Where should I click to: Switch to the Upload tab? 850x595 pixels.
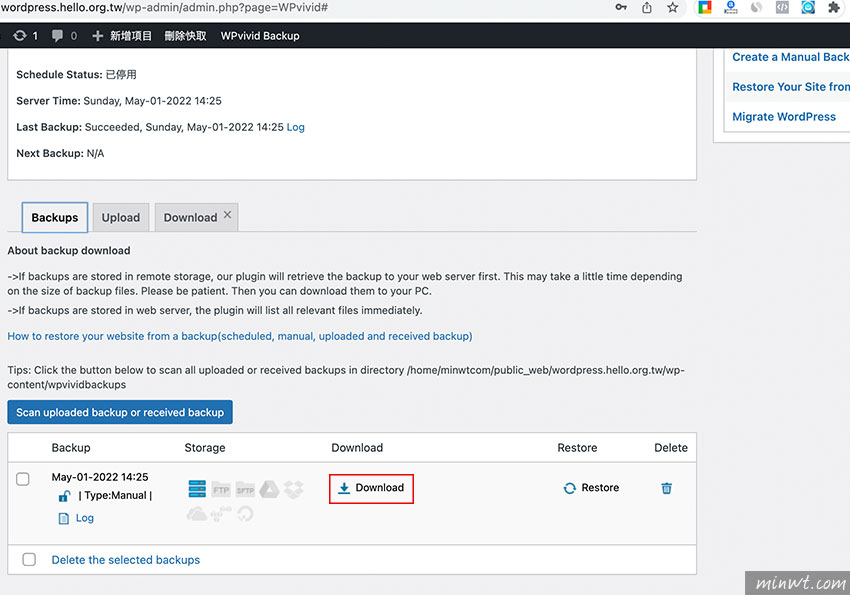click(x=121, y=217)
